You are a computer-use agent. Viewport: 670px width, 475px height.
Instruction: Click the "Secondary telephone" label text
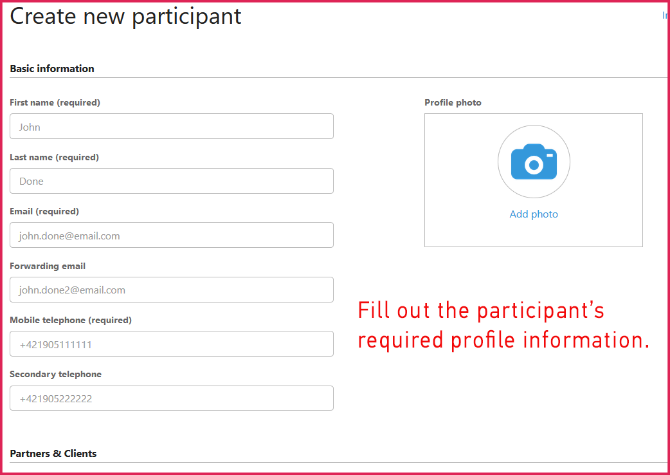(x=55, y=374)
